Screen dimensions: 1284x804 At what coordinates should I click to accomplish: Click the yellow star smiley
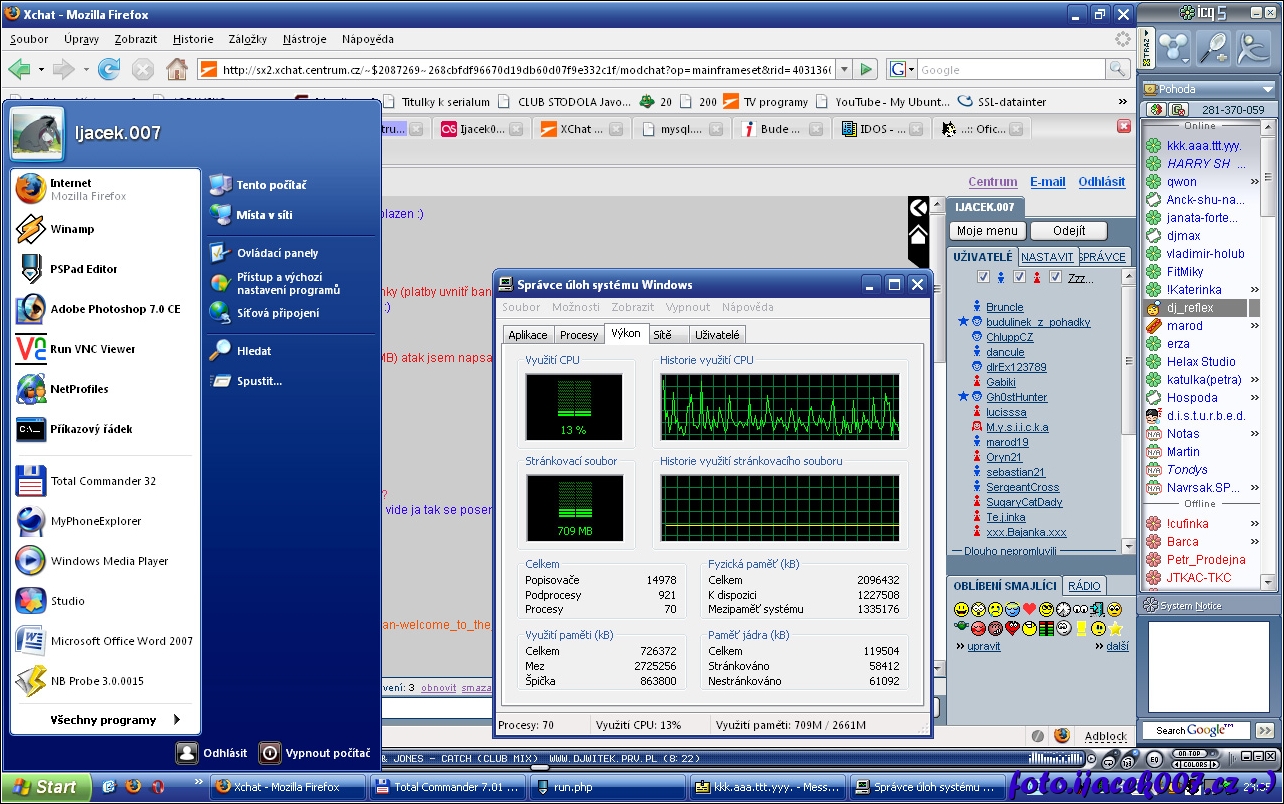point(1115,628)
